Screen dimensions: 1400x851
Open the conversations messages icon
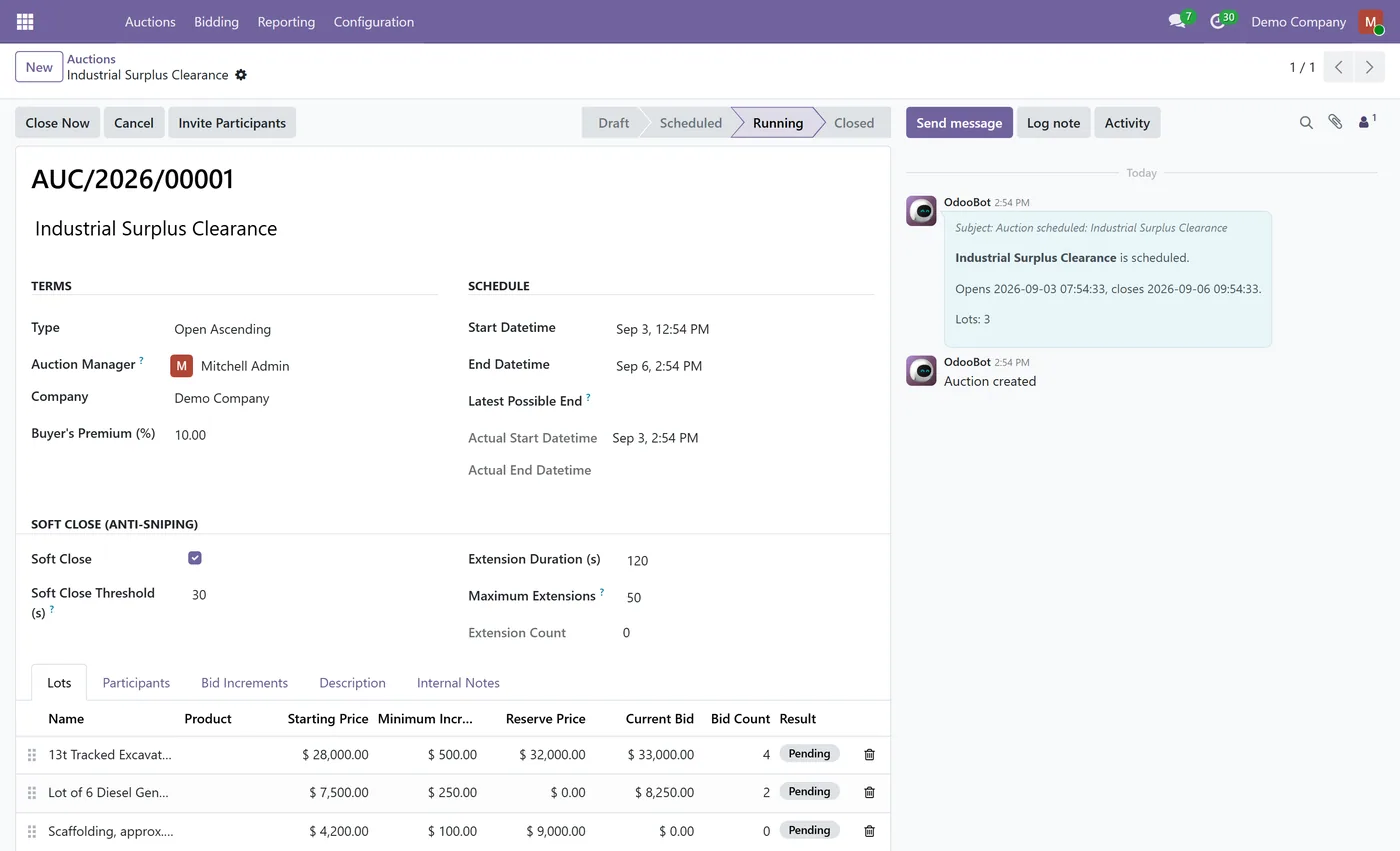[1178, 21]
